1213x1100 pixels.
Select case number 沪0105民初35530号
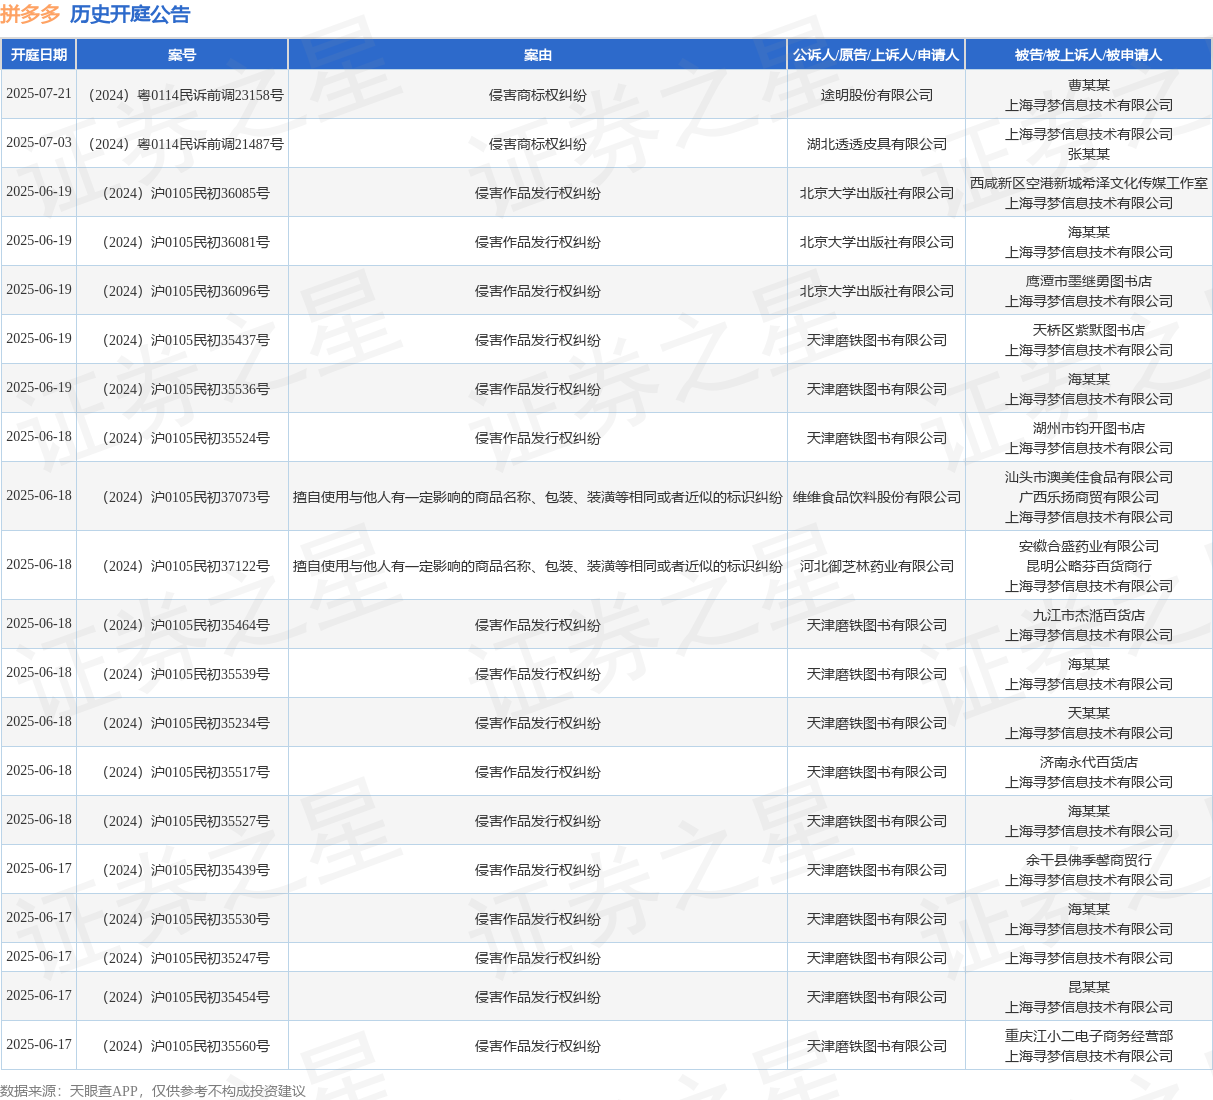210,920
